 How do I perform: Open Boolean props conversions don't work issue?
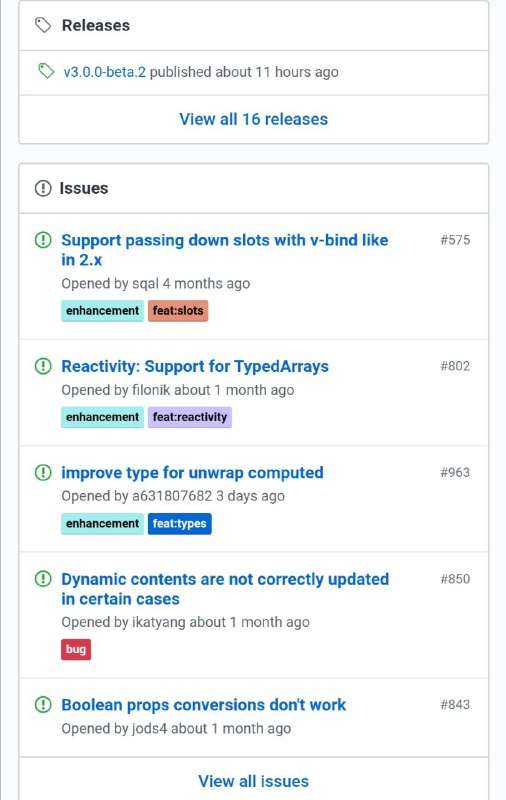coord(204,705)
